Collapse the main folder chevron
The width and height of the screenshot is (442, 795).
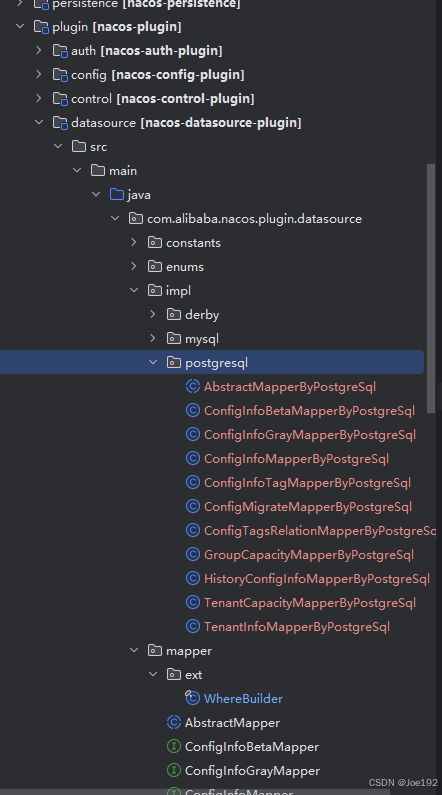77,170
